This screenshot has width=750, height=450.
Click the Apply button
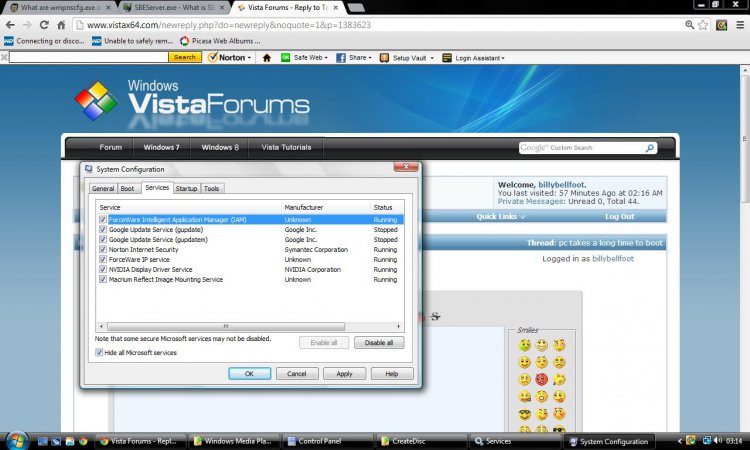pyautogui.click(x=344, y=373)
